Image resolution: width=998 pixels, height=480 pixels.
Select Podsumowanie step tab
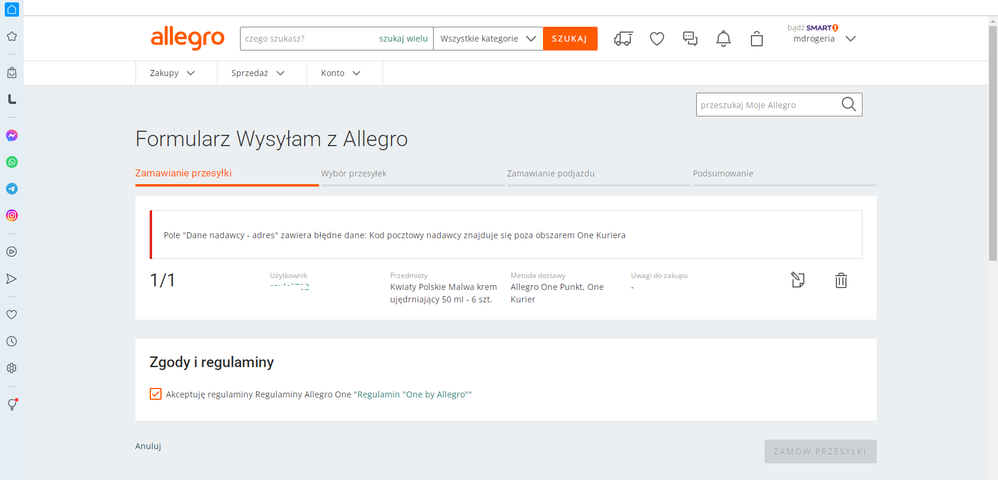coord(785,174)
